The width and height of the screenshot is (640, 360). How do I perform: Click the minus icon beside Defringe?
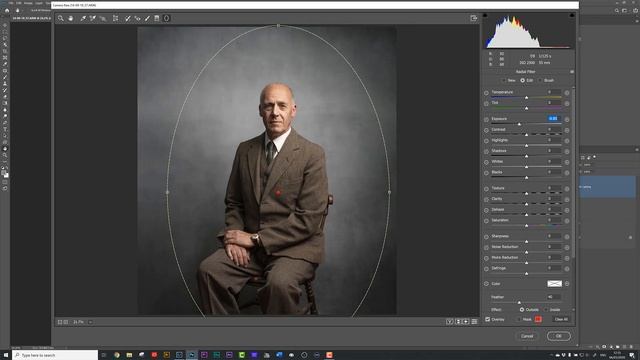[486, 269]
